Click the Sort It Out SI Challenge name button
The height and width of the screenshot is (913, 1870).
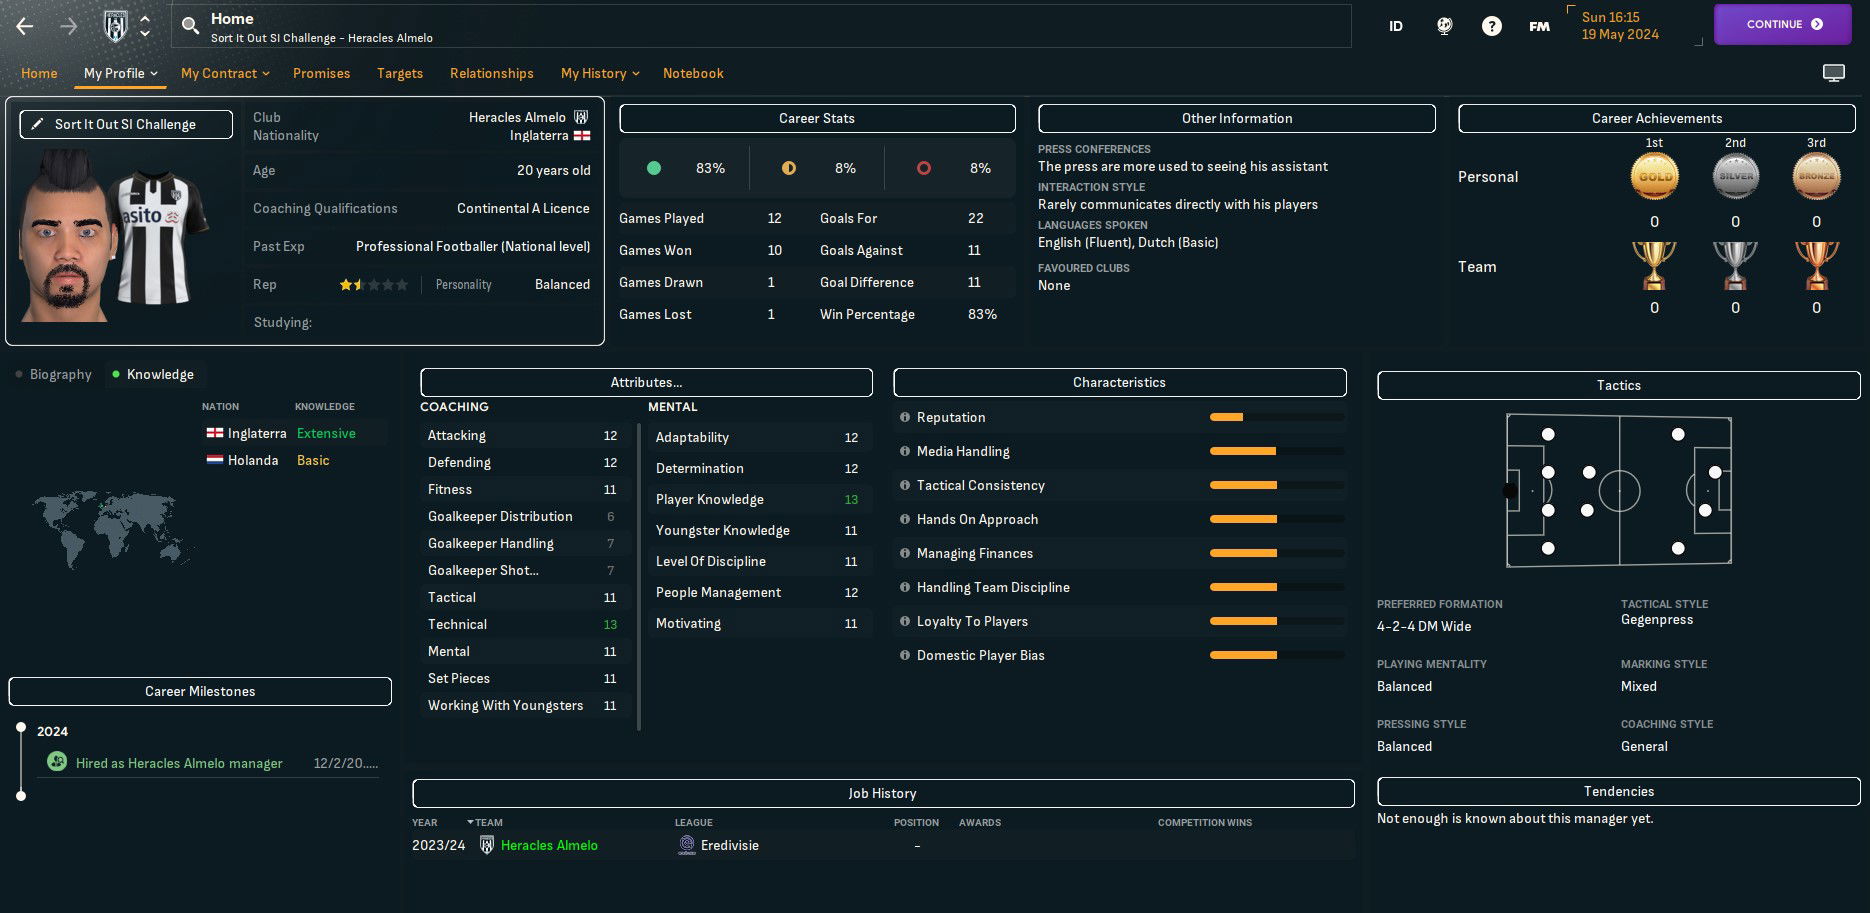coord(126,124)
